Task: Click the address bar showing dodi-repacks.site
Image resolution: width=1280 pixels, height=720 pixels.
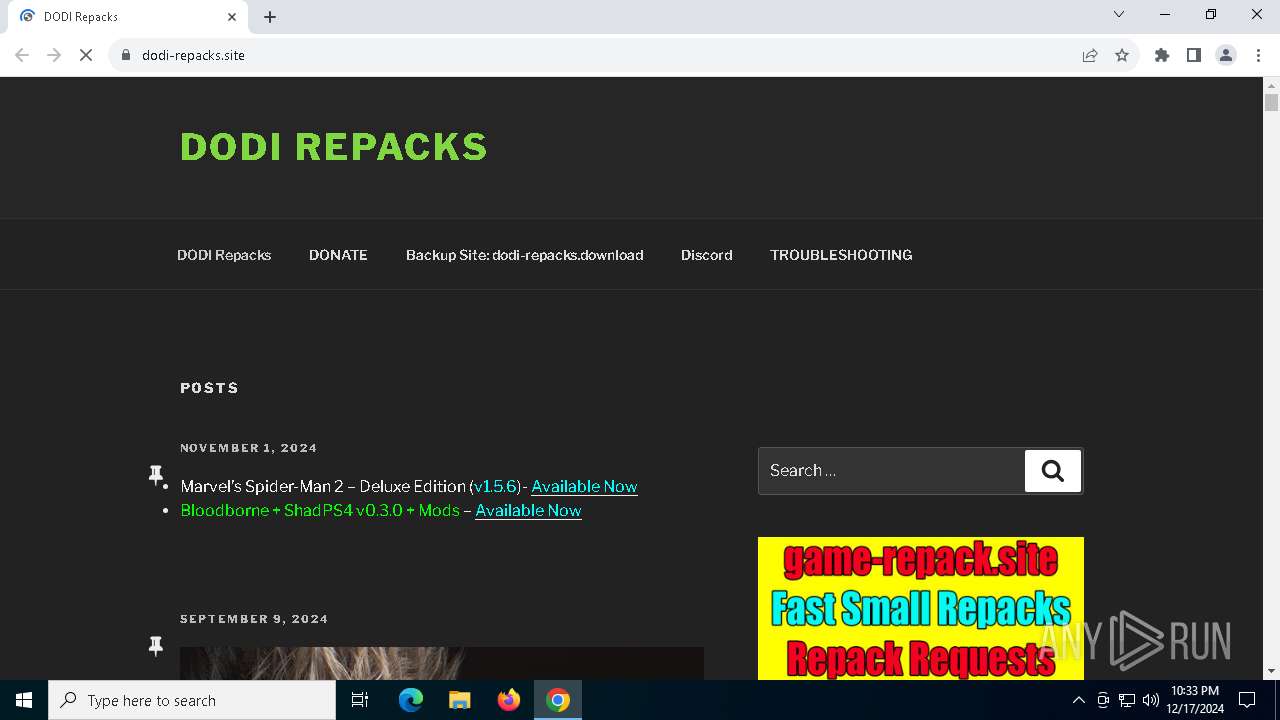Action: click(x=600, y=55)
